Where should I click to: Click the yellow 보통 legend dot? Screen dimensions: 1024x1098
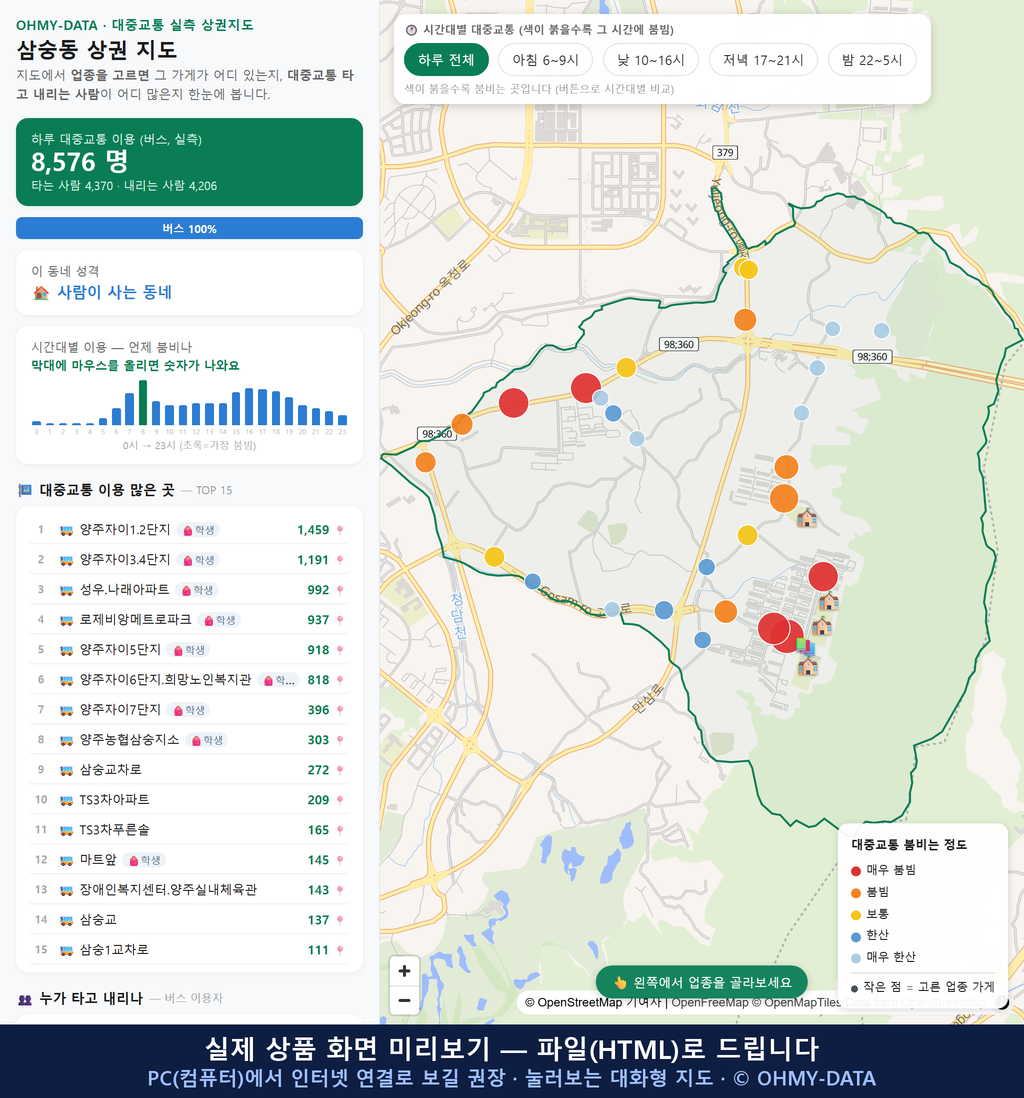pos(856,915)
